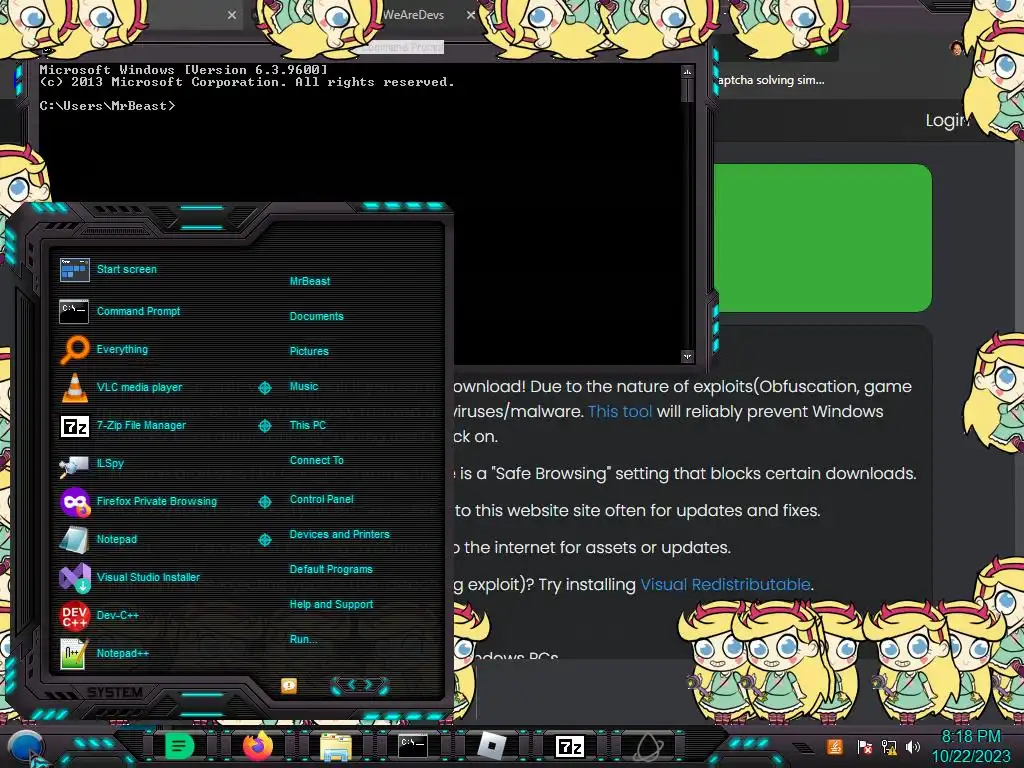
Task: Open This PC from start menu
Action: pyautogui.click(x=308, y=425)
